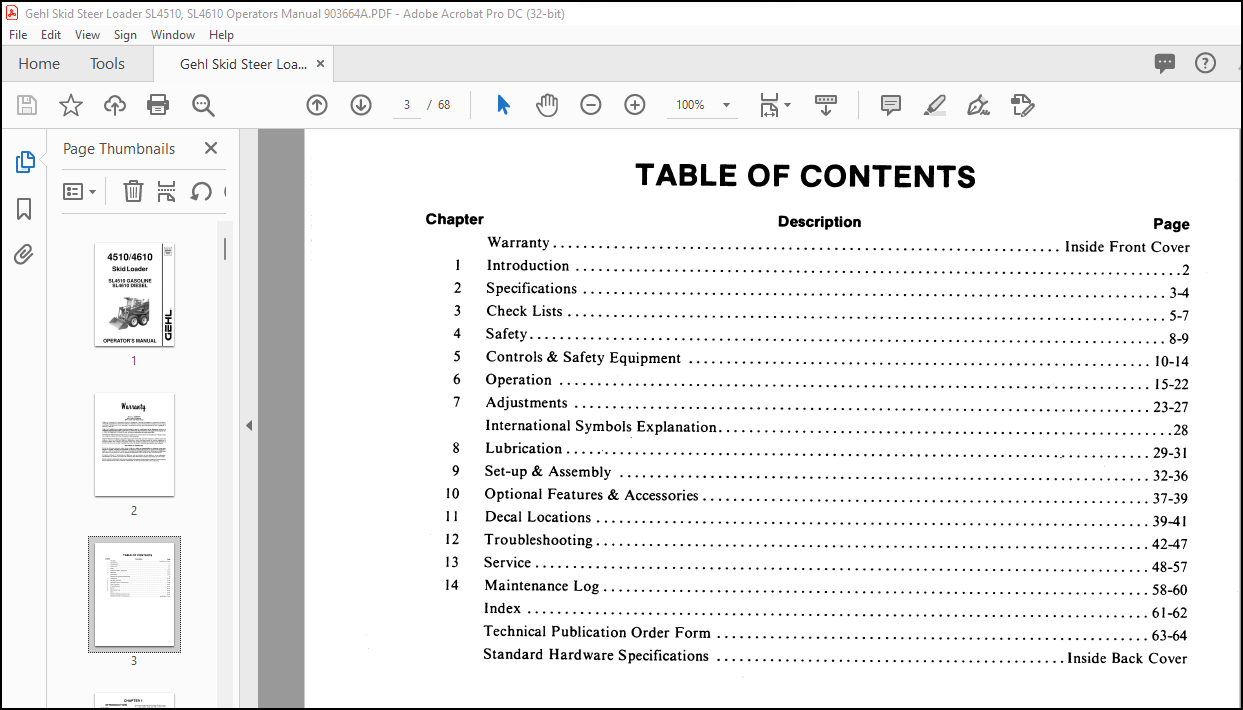The width and height of the screenshot is (1243, 710).
Task: Open the File menu
Action: [x=18, y=34]
